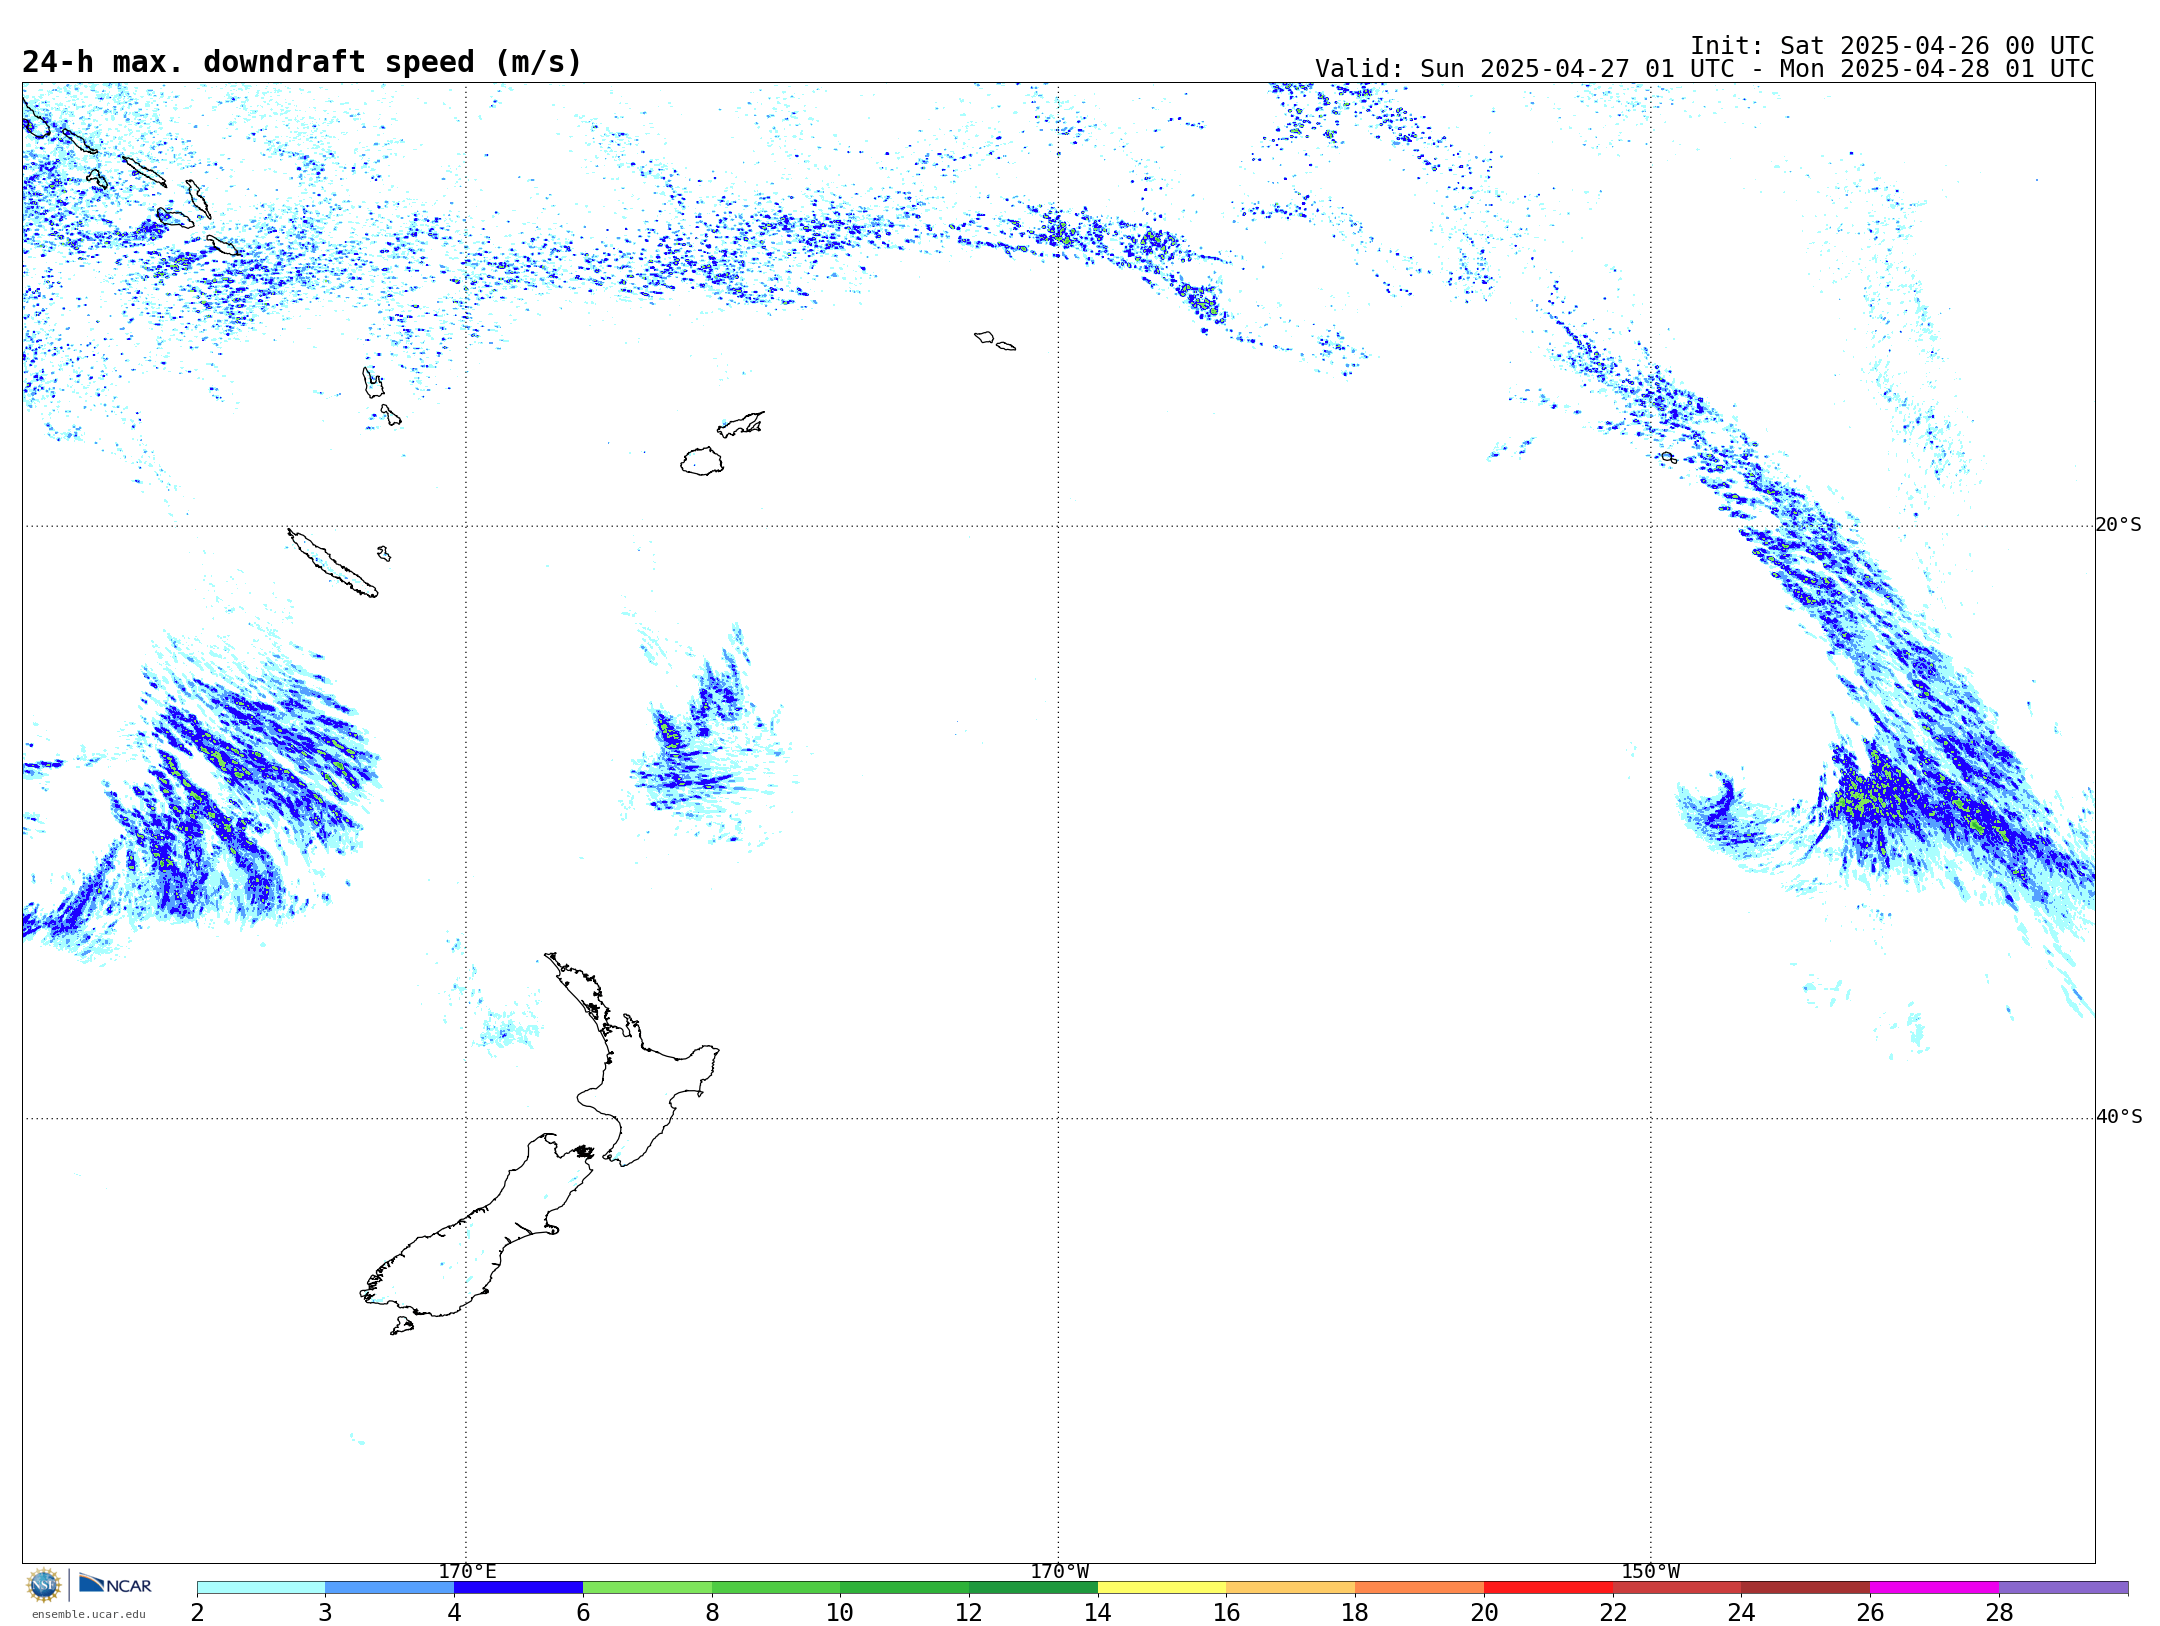Pick the light cyan 2-3 colorbar swatch
Screen dimensions: 2160x1626
point(261,1588)
